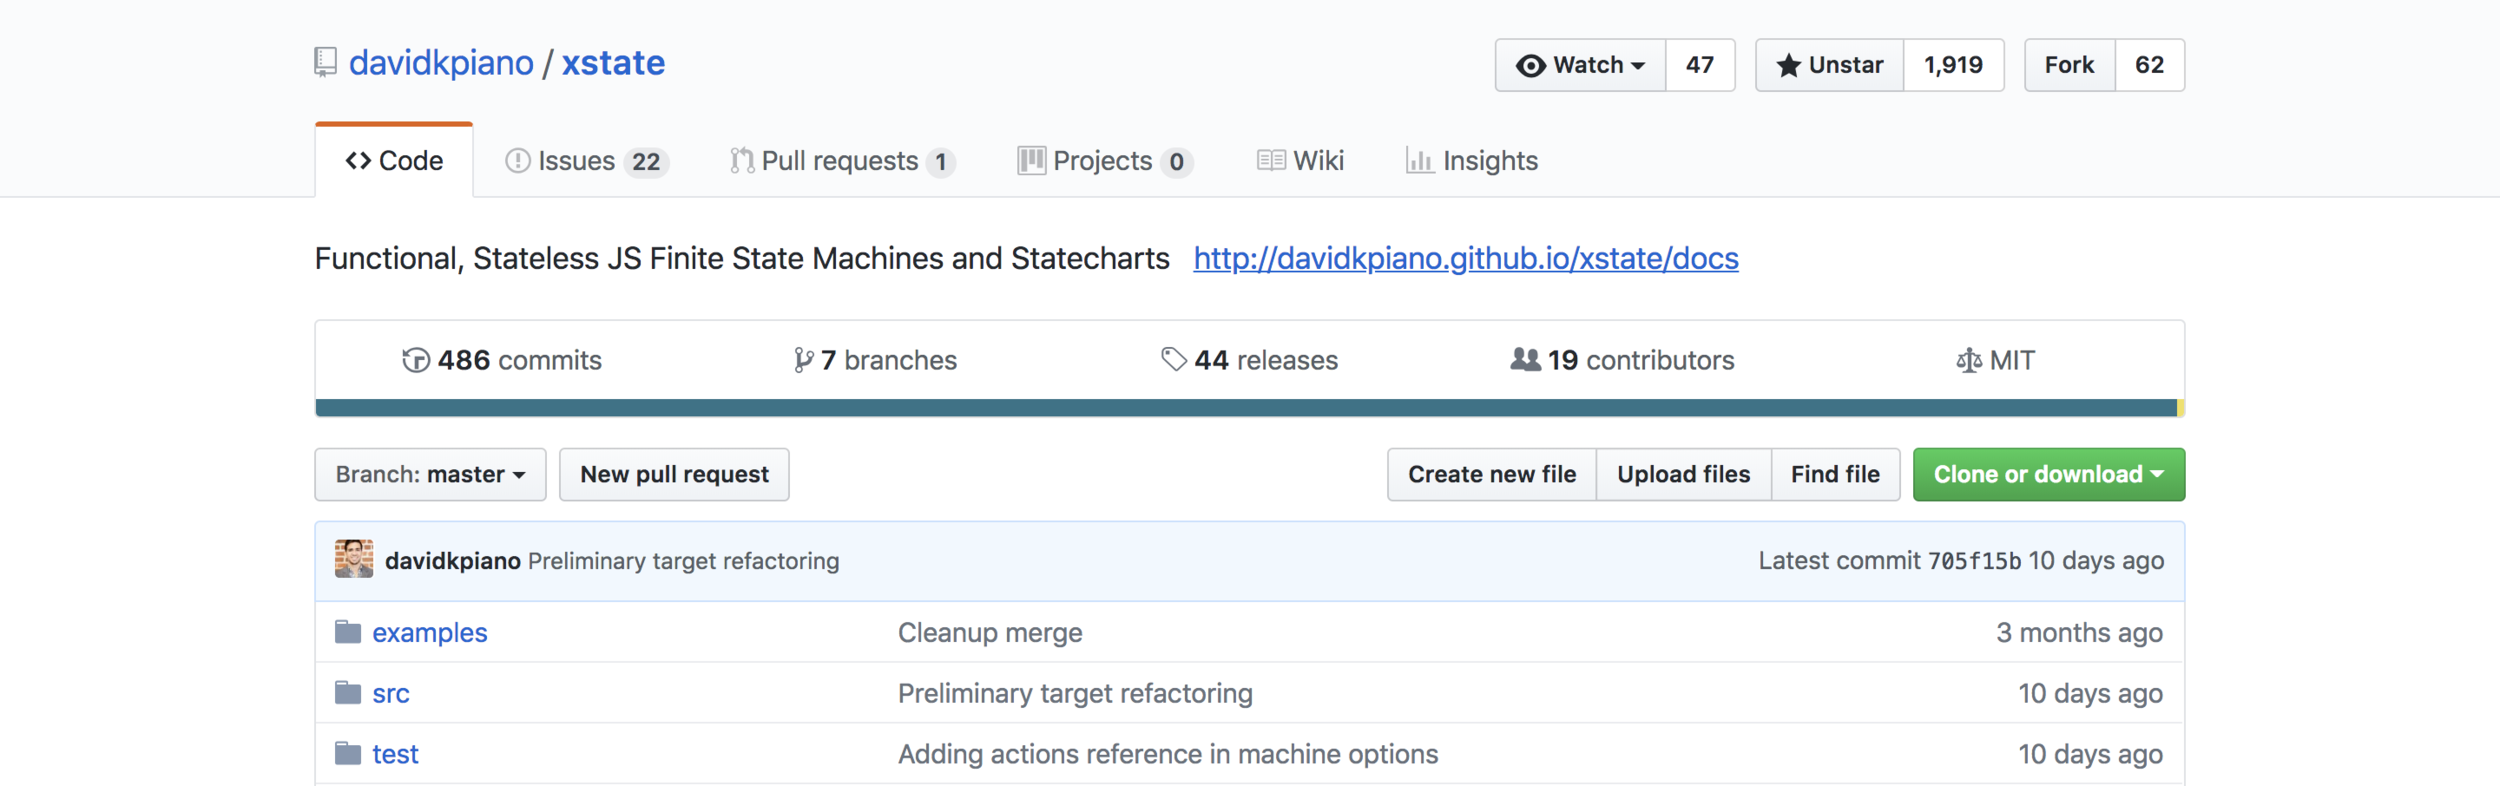Click the branches git-branch icon
Viewport: 2500px width, 786px height.
[803, 360]
